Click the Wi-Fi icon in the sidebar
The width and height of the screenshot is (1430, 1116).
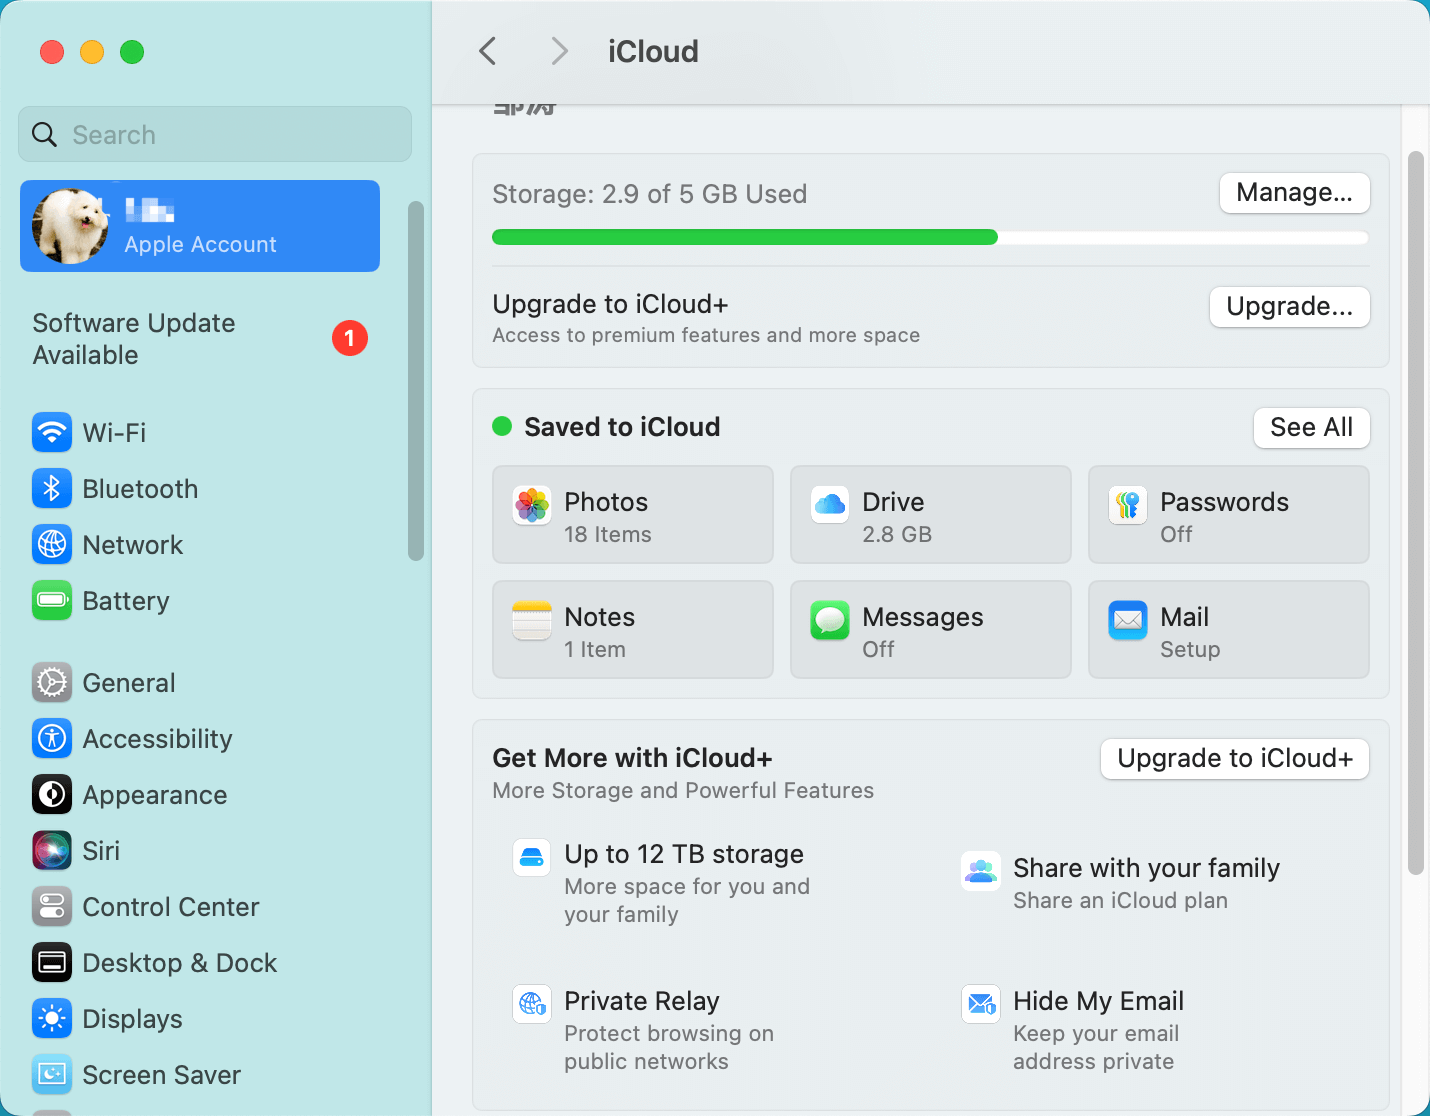(x=52, y=432)
